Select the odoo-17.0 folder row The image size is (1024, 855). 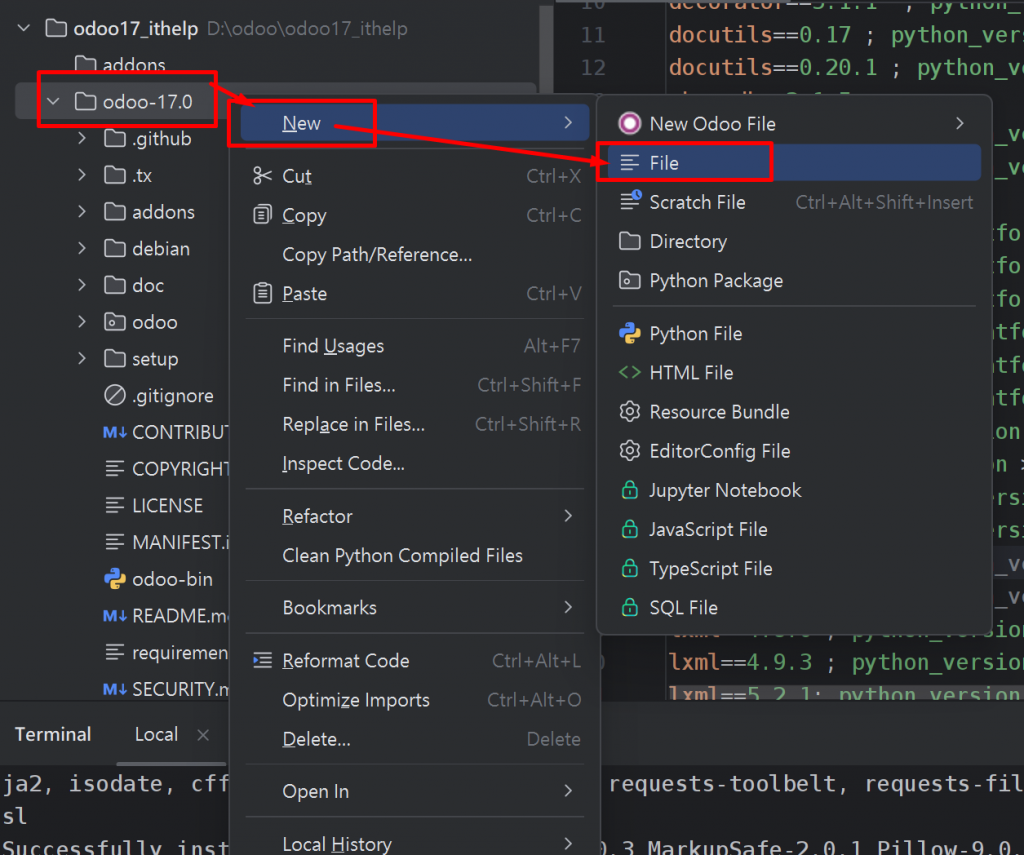(274, 101)
